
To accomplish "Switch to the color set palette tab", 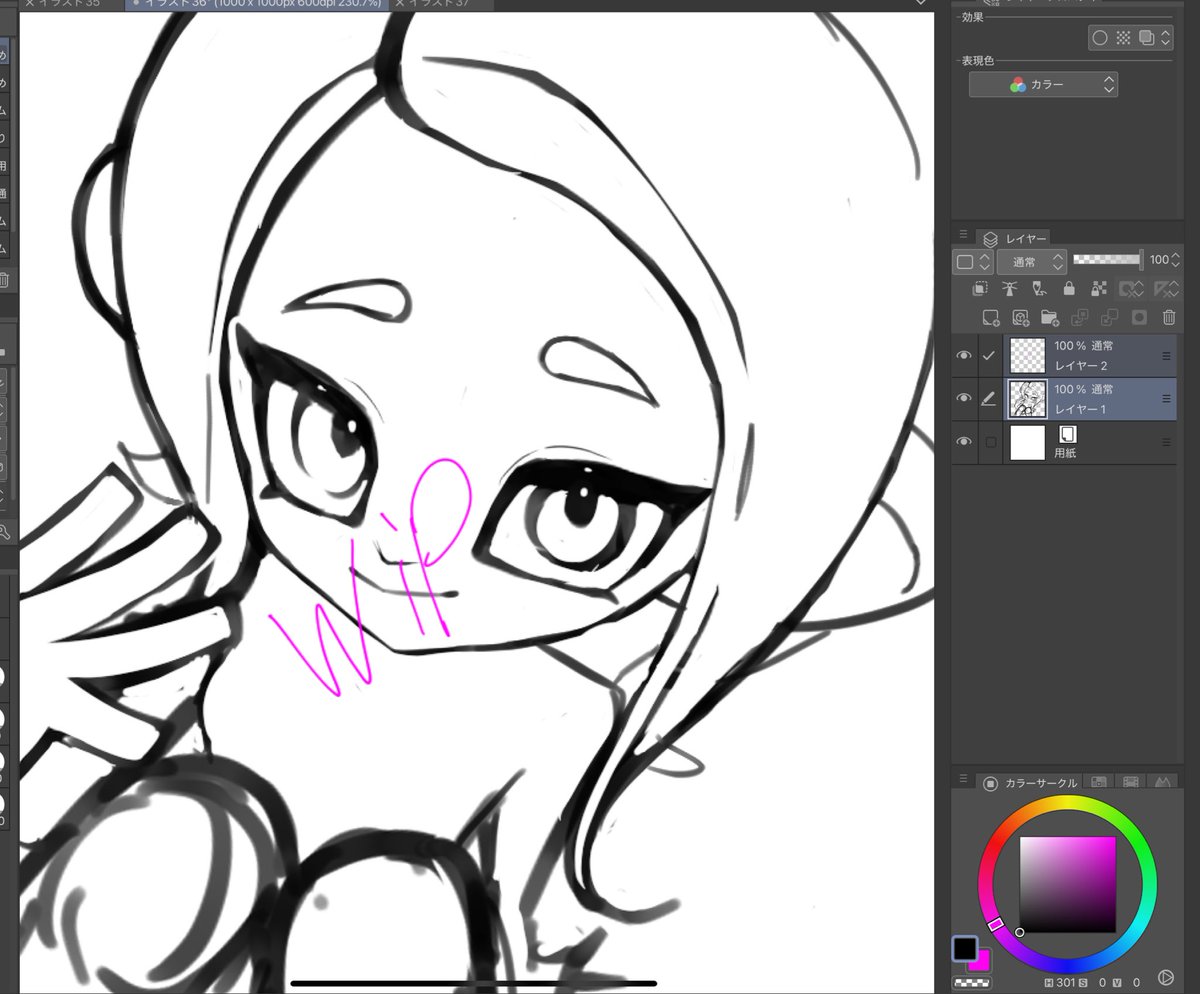I will pyautogui.click(x=1131, y=782).
